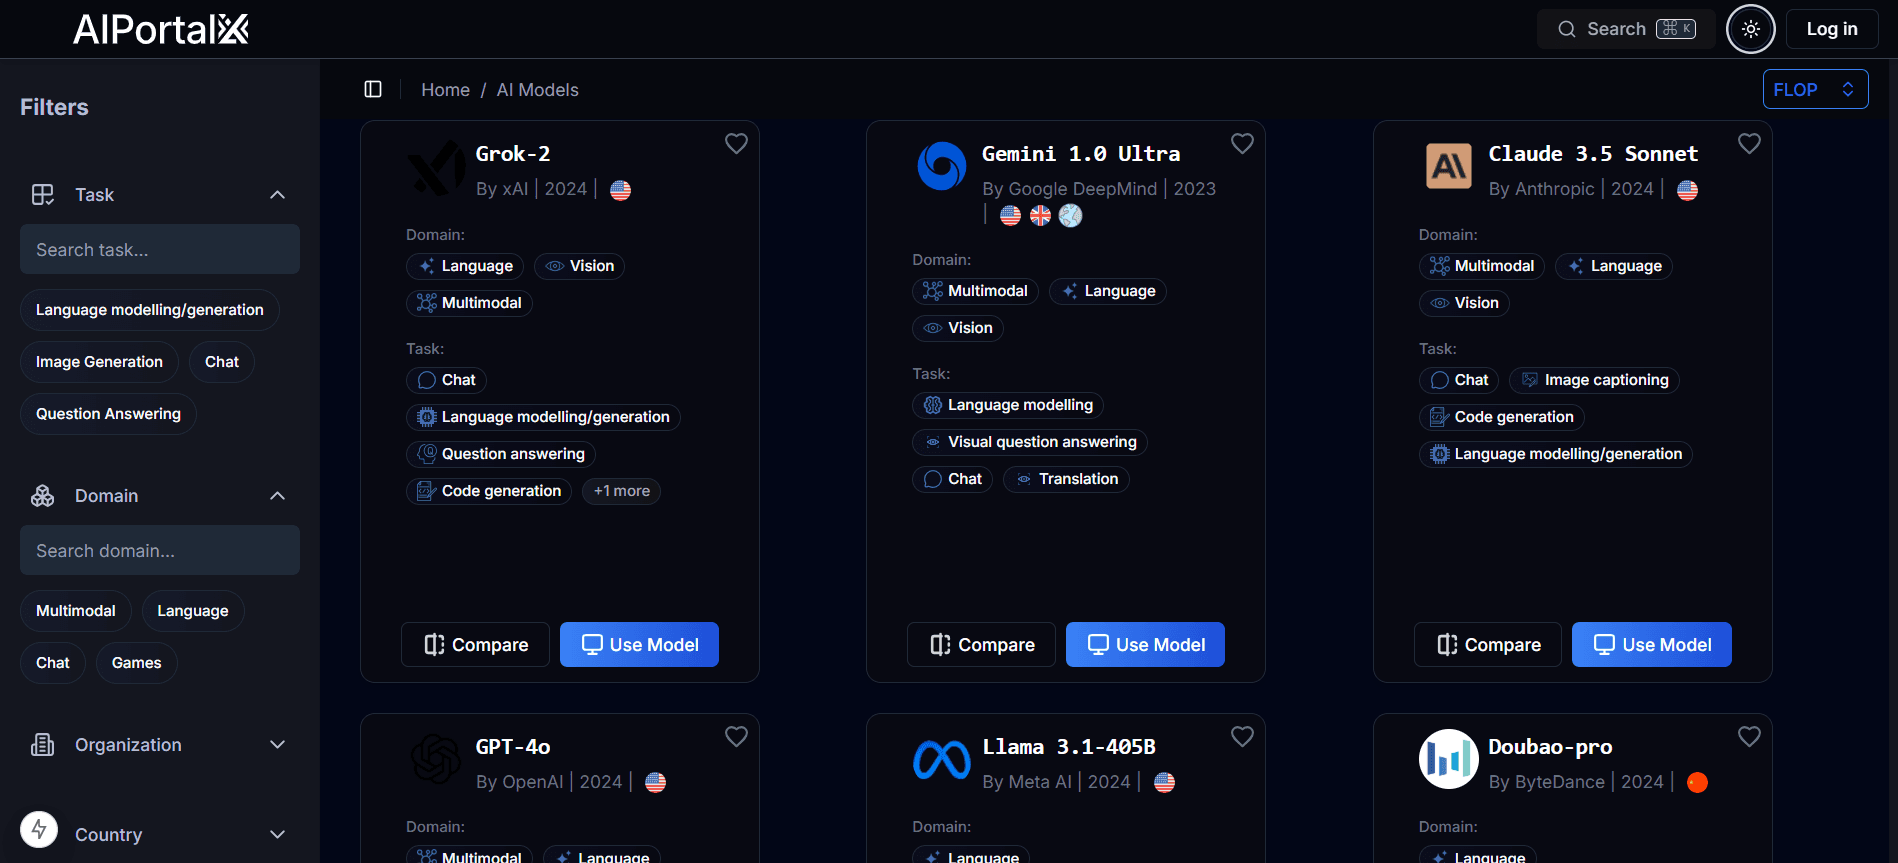Click the AIPortalX logo

point(161,29)
